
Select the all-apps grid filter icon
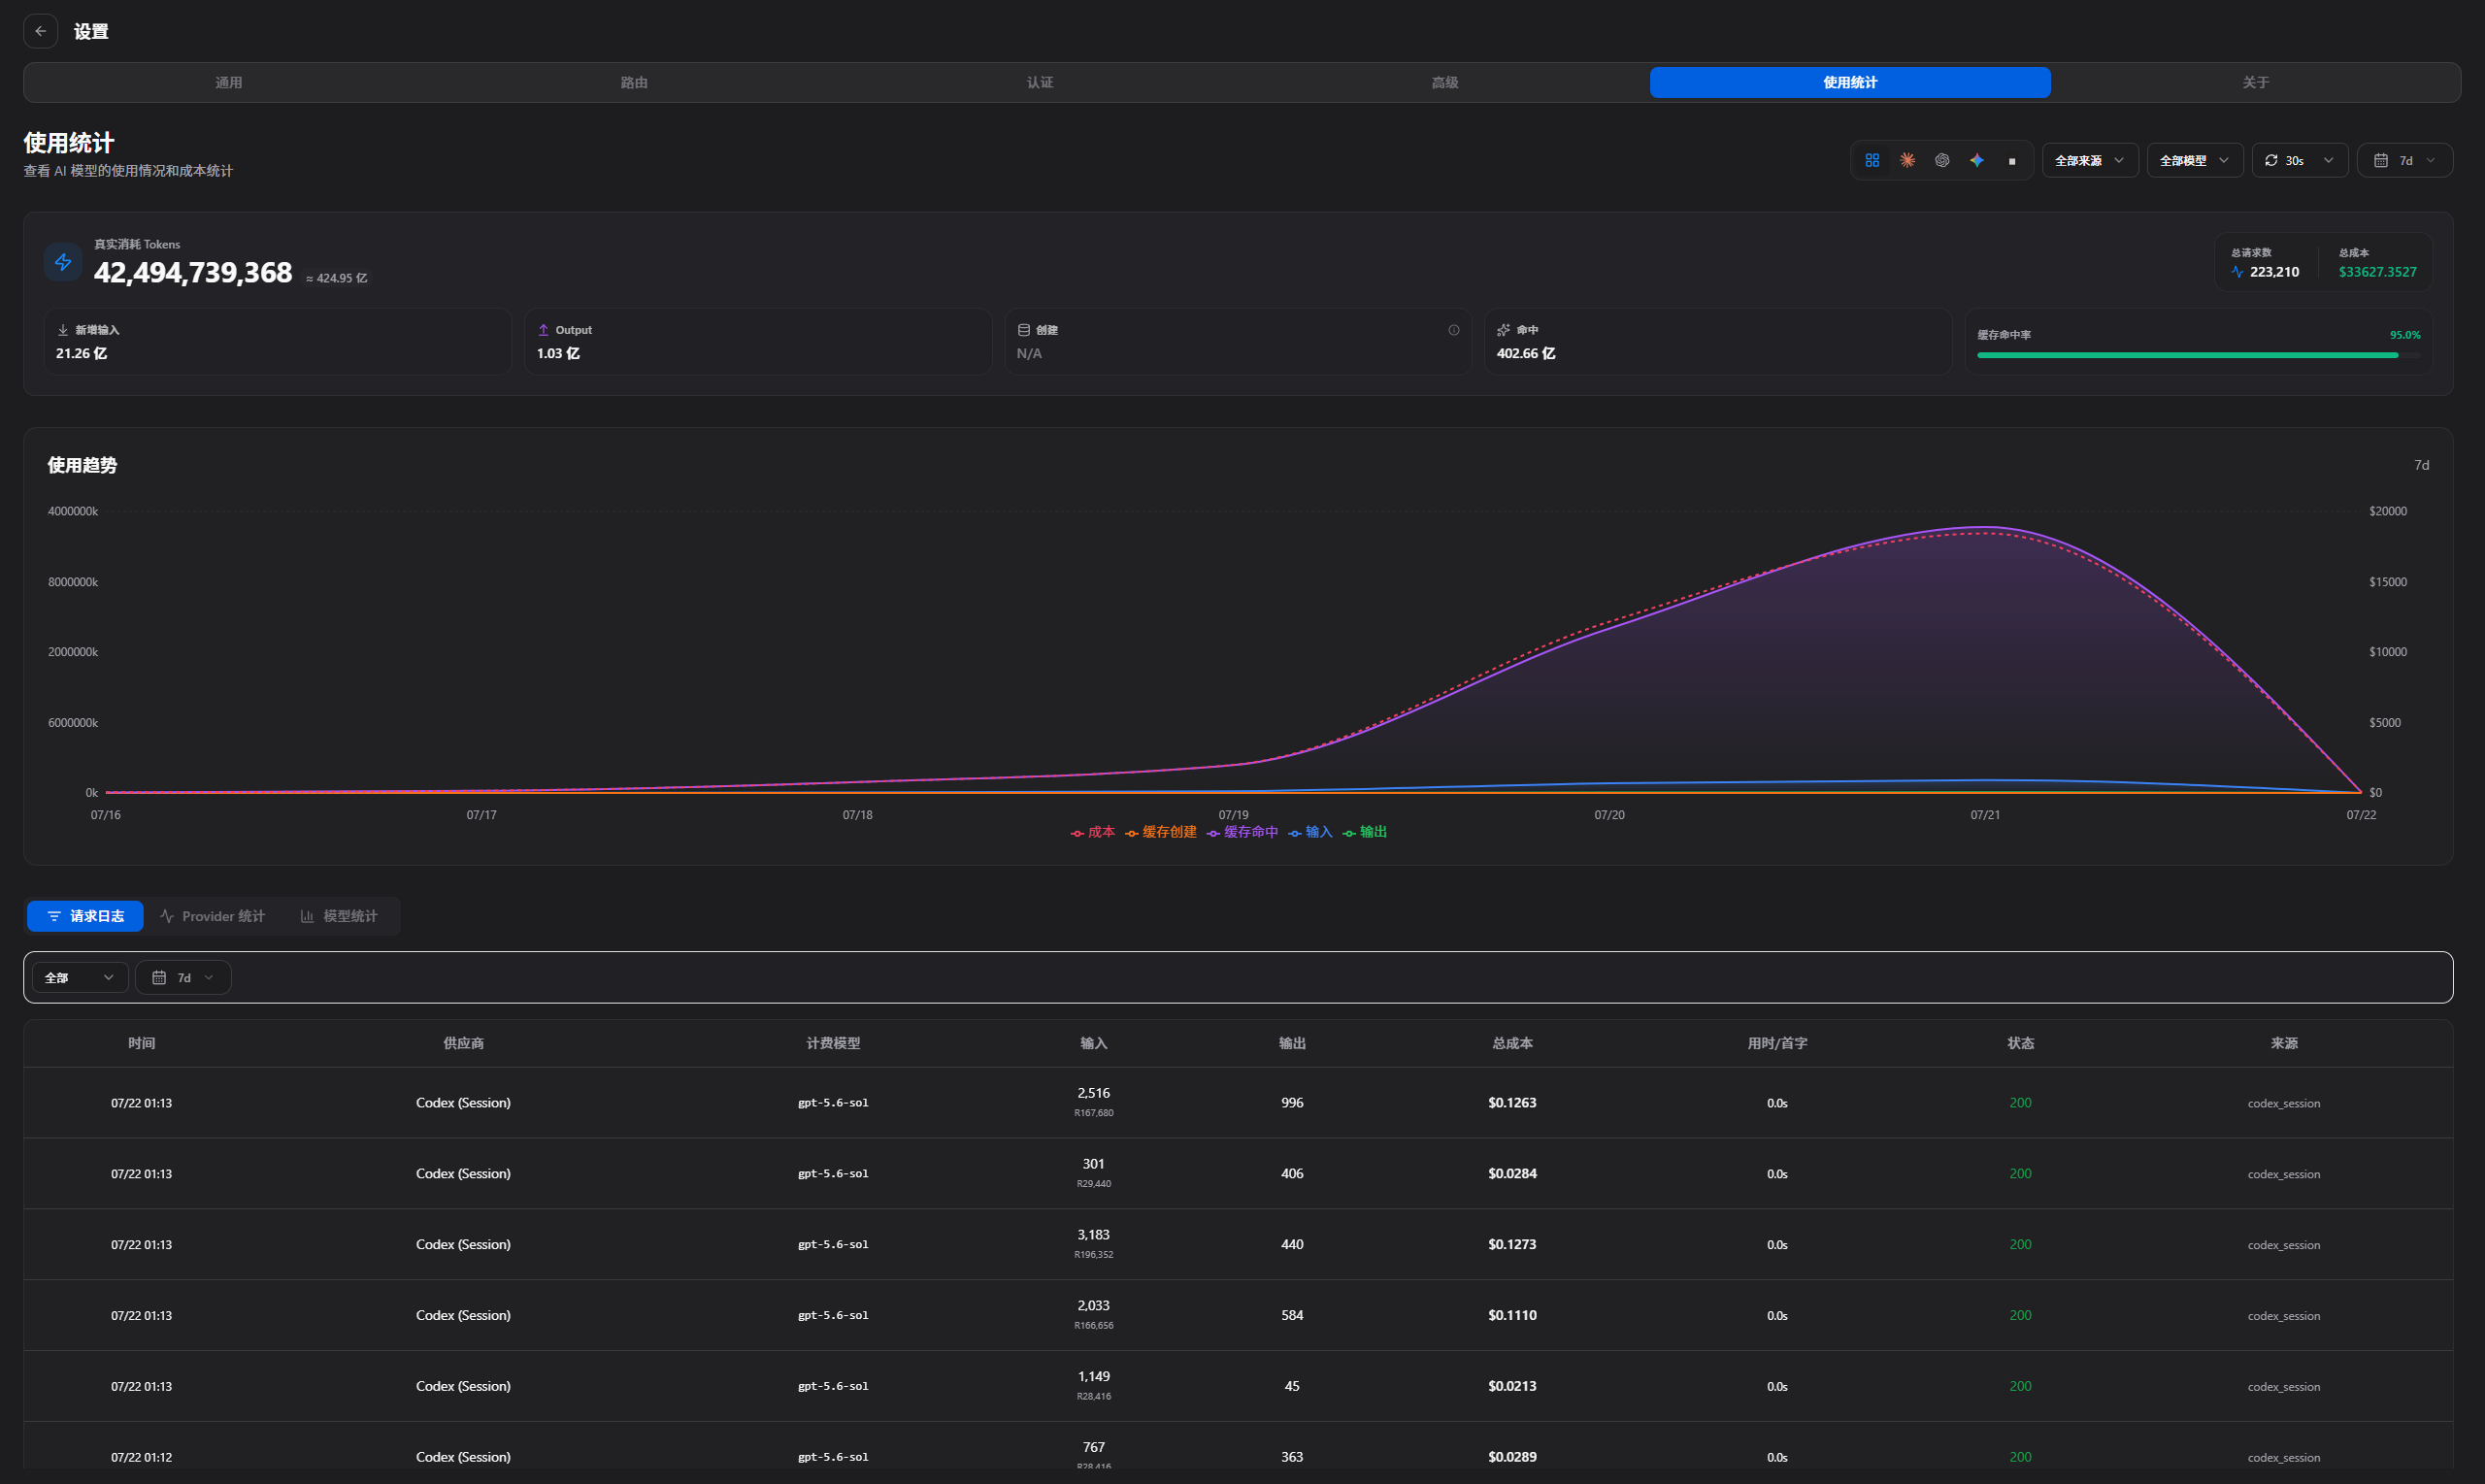pos(1872,160)
